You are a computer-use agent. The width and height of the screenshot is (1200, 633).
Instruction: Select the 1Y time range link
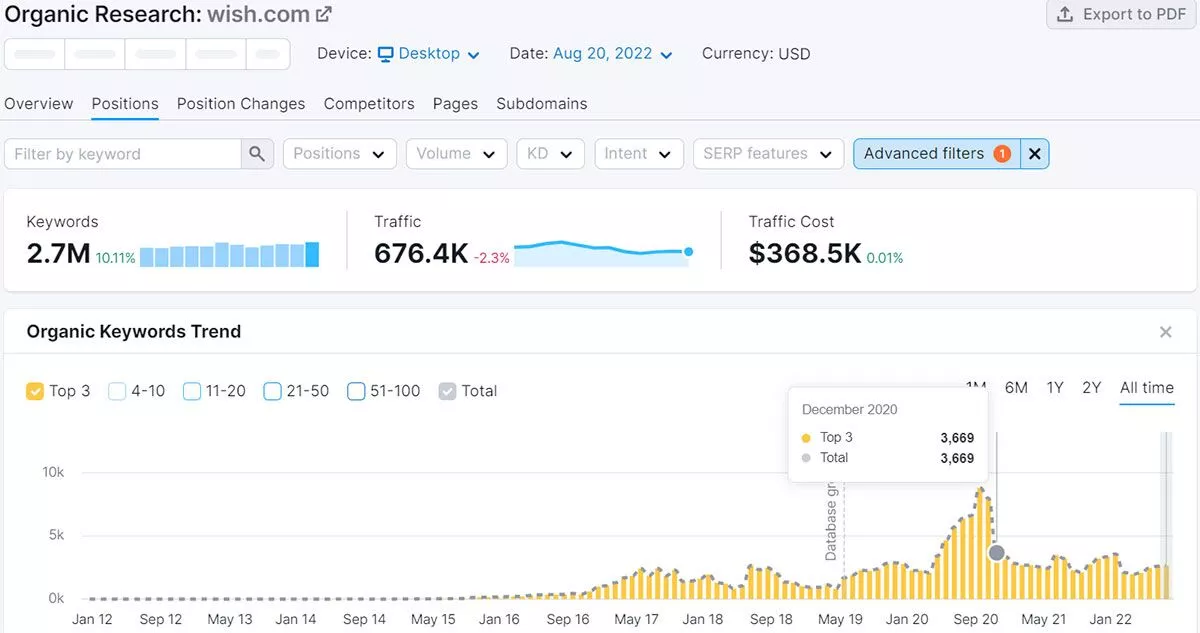[x=1054, y=388]
